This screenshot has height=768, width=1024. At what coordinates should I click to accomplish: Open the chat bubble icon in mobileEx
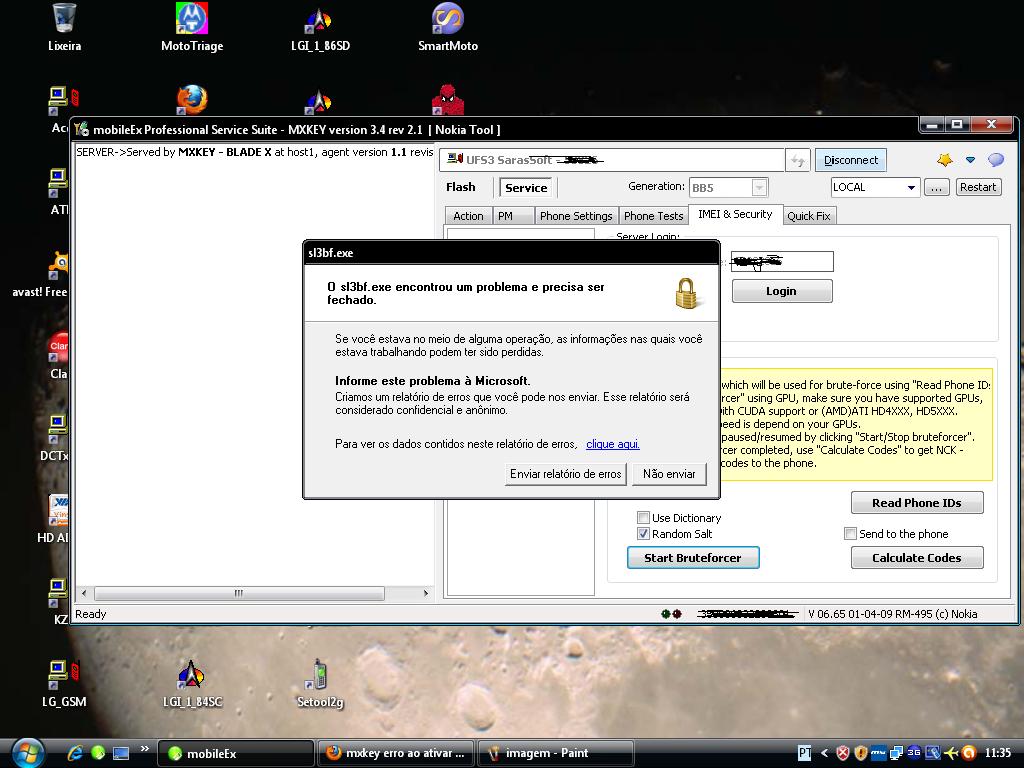[x=996, y=160]
